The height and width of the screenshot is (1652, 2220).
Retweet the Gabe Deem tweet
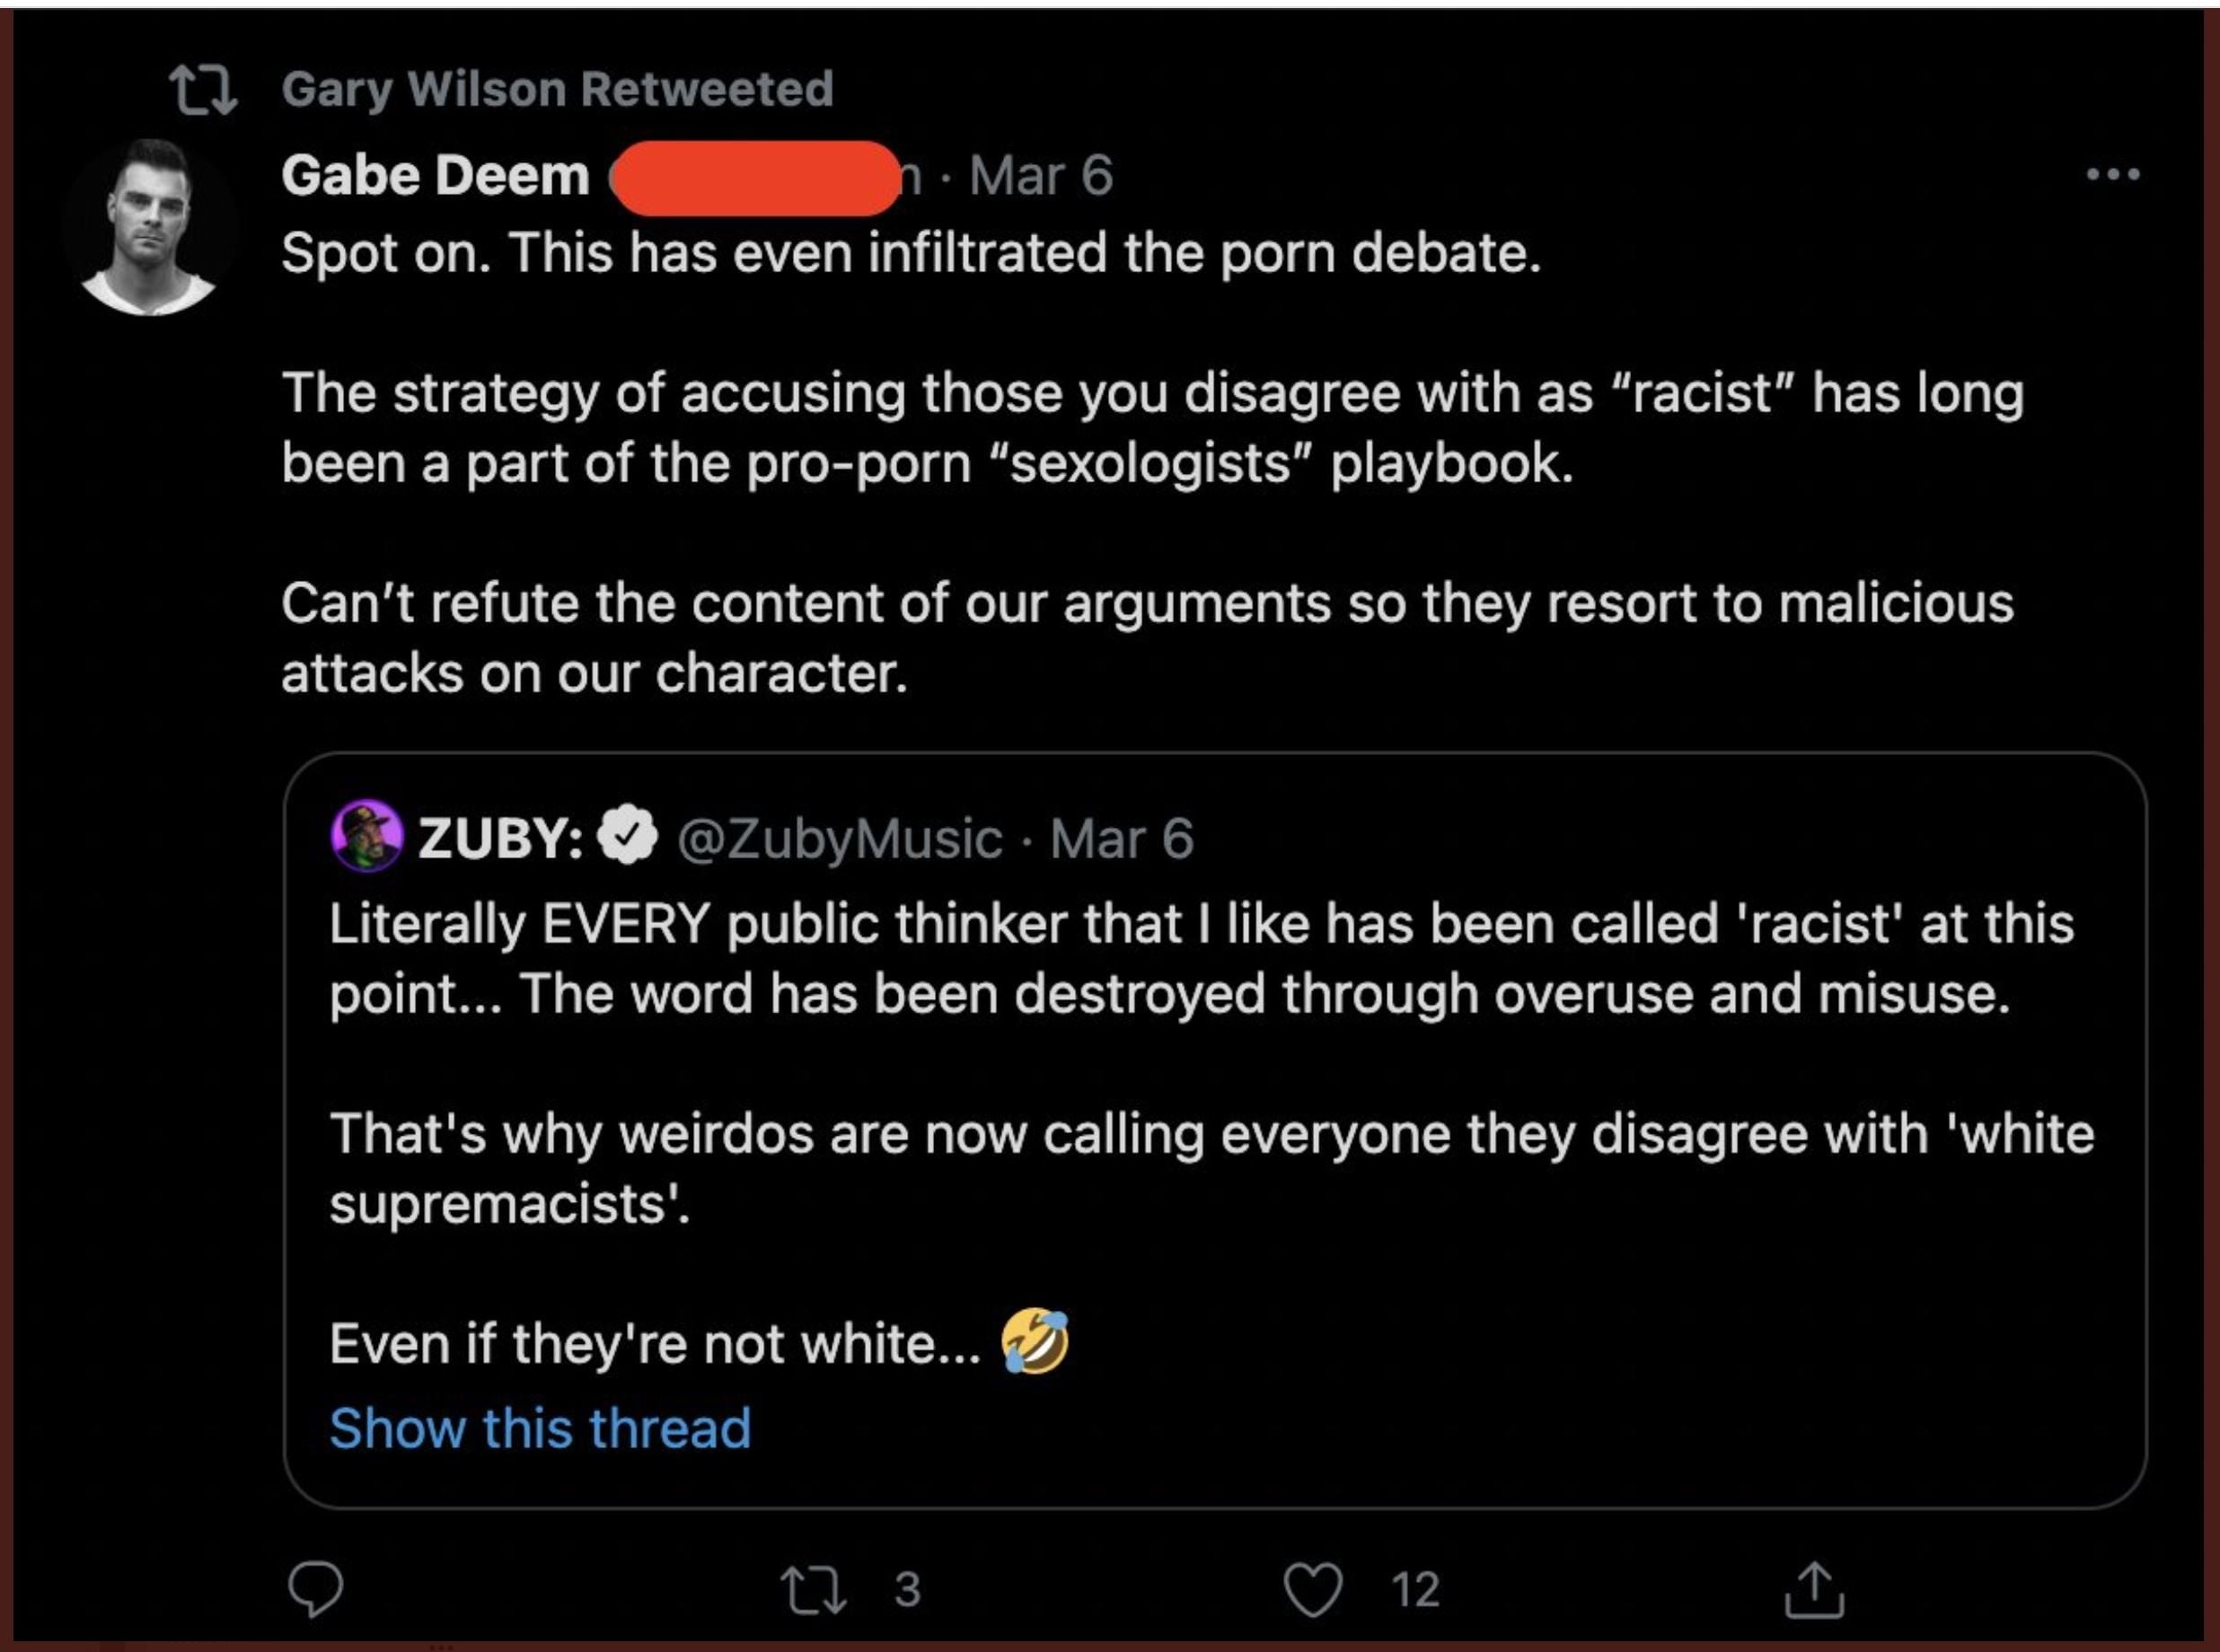coord(813,1589)
